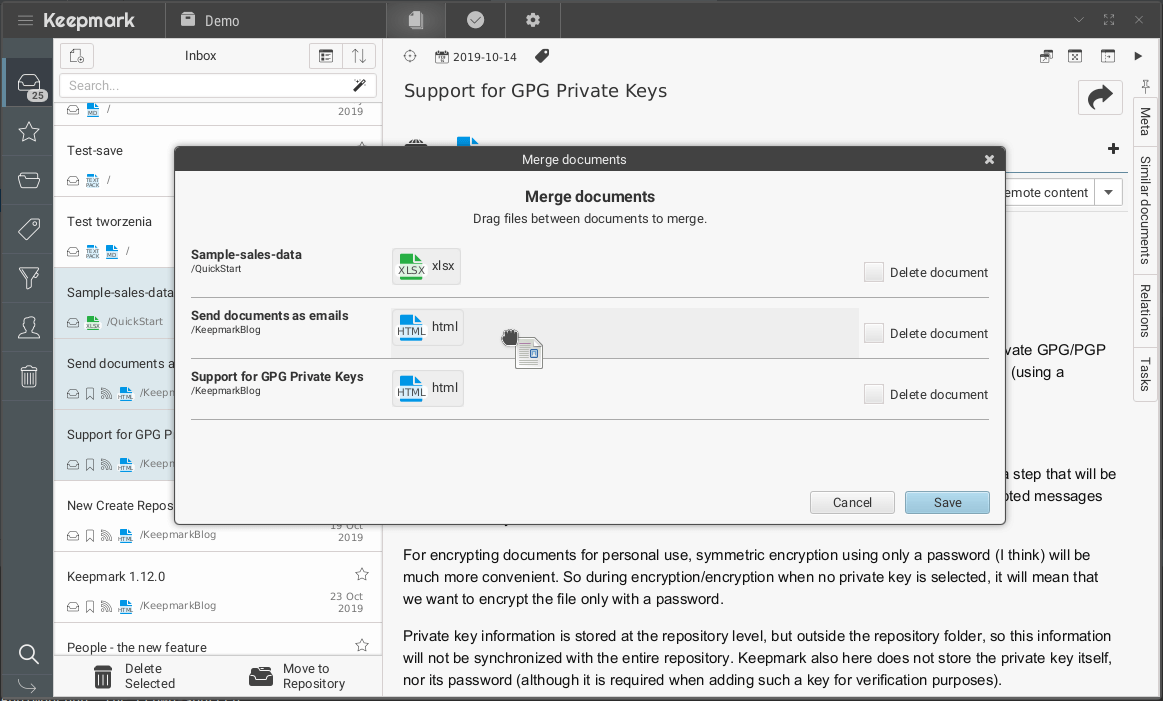Expand the remote content dropdown arrow
1163x701 pixels.
pyautogui.click(x=1108, y=193)
